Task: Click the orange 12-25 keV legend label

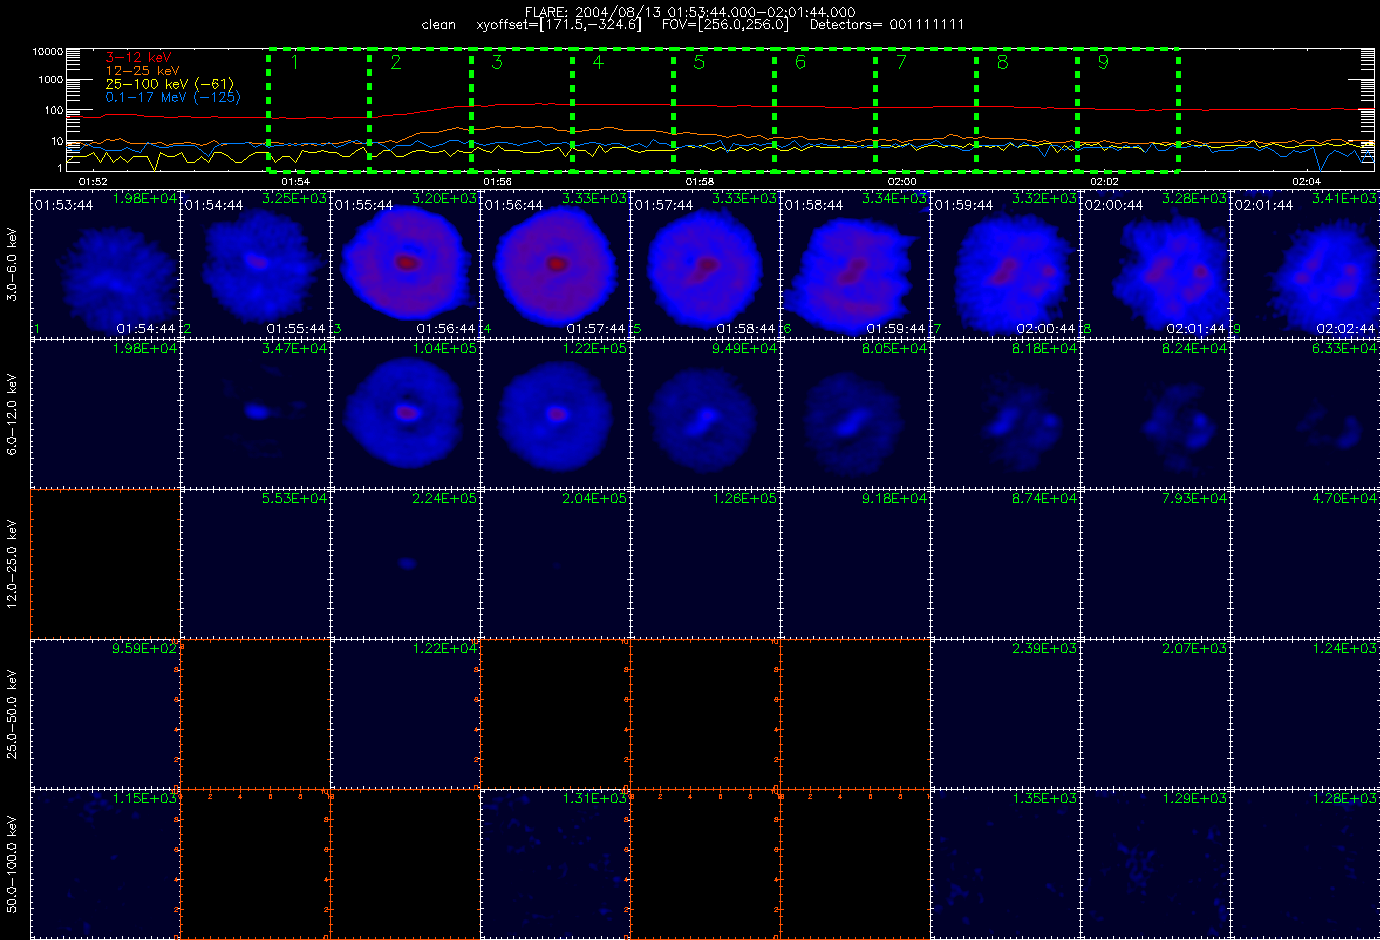Action: click(142, 71)
